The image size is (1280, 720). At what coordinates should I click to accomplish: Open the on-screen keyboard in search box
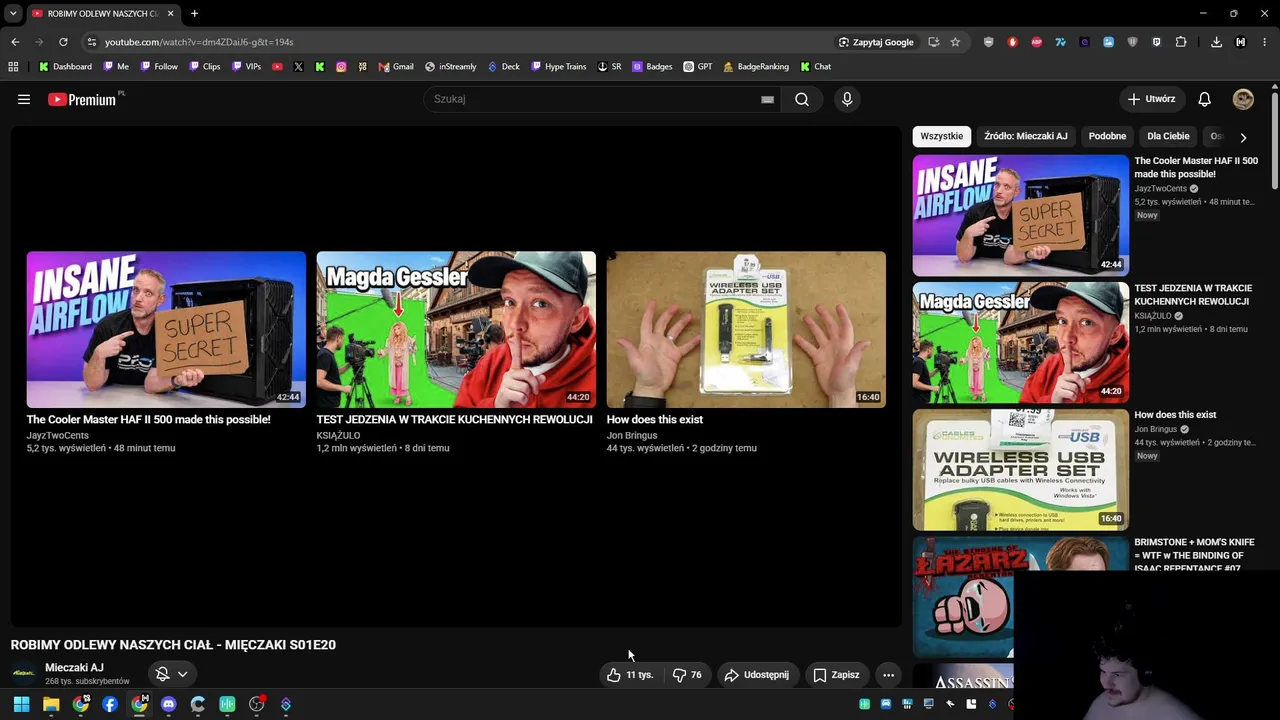pyautogui.click(x=767, y=99)
